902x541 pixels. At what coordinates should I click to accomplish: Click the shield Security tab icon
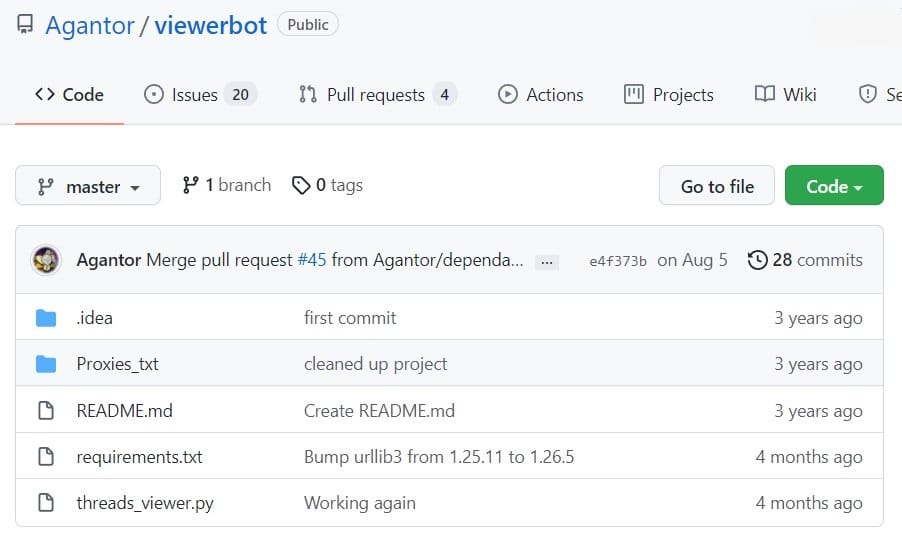point(867,94)
